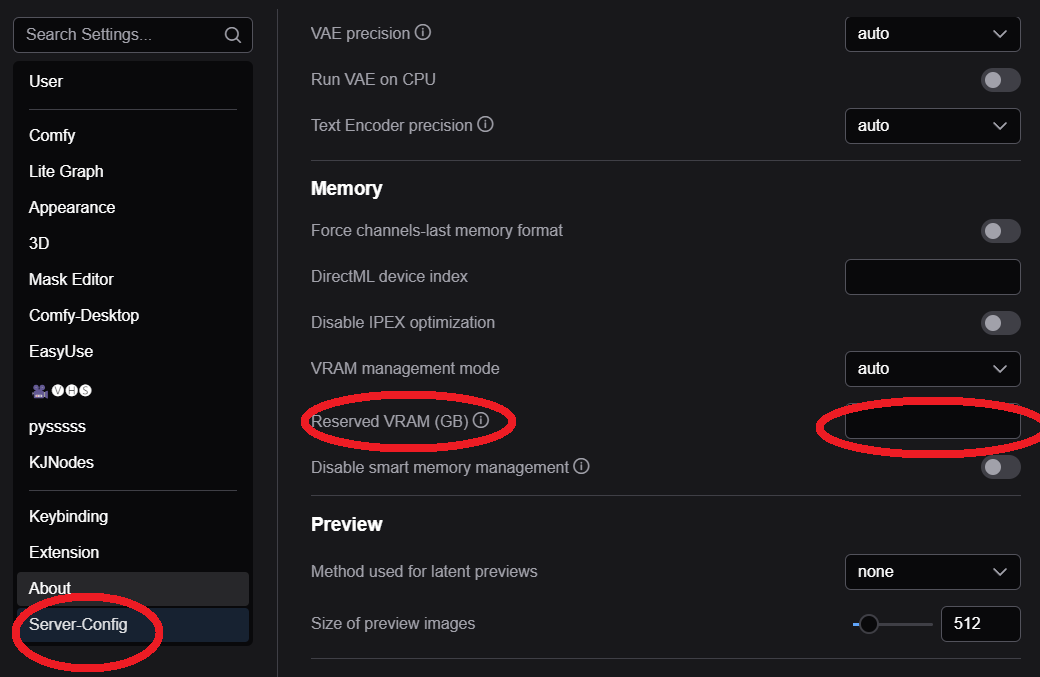
Task: Click info icon next to VAE precision
Action: 423,33
